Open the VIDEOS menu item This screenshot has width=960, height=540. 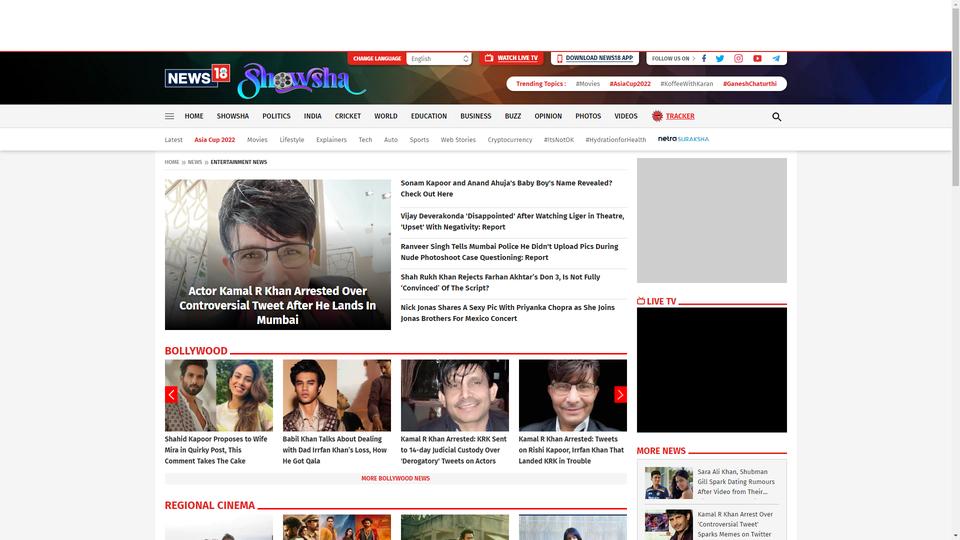(x=626, y=116)
